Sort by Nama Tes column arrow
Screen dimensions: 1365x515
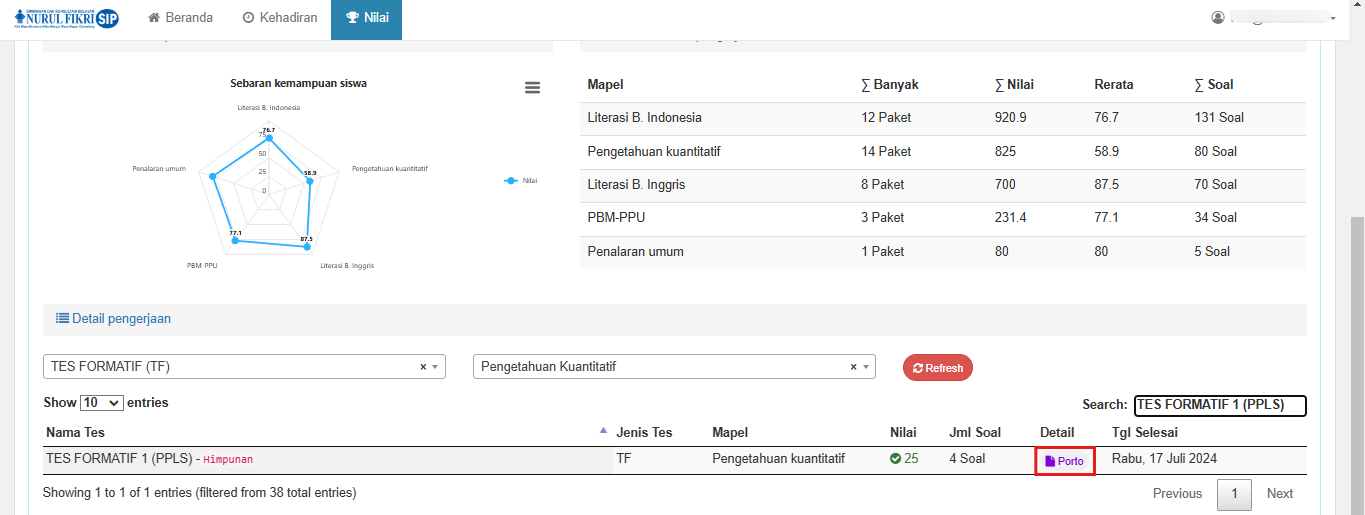point(603,431)
